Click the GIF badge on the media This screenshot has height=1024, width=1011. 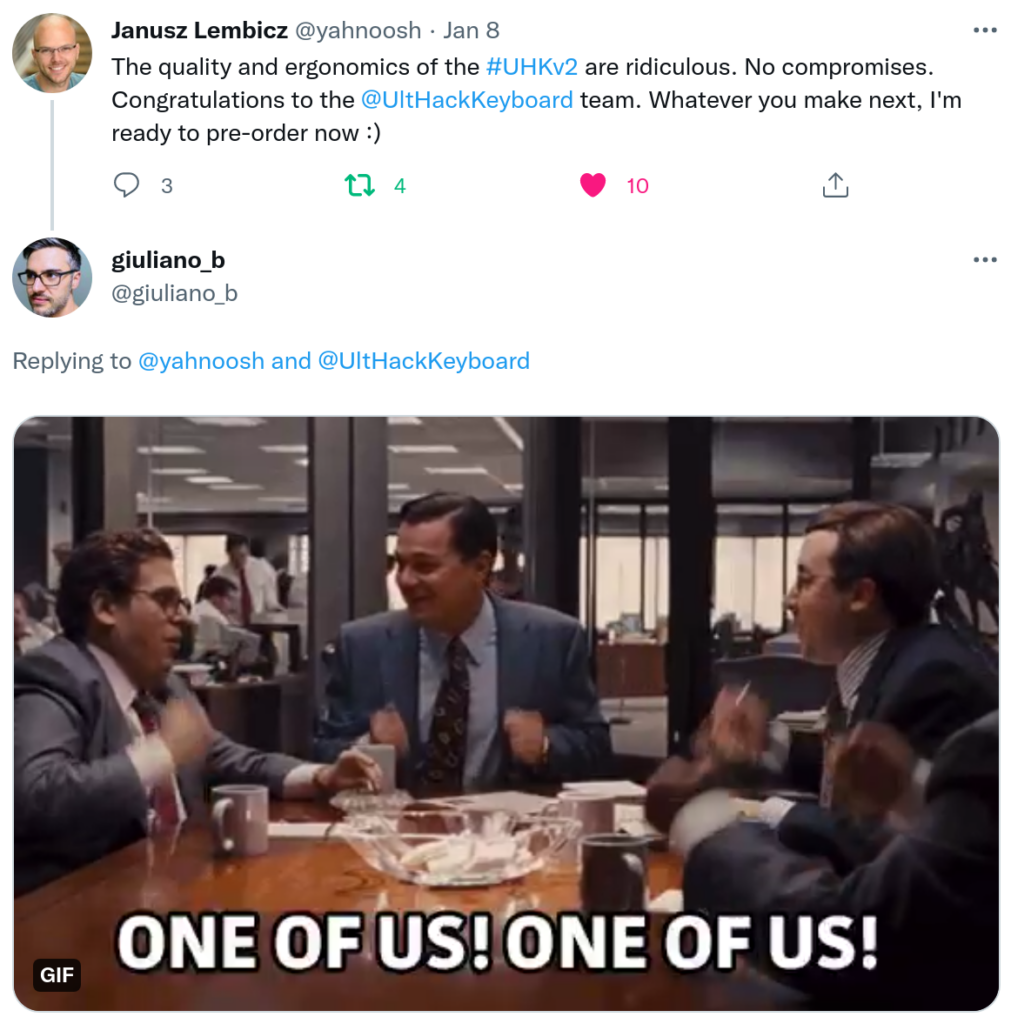(x=57, y=975)
